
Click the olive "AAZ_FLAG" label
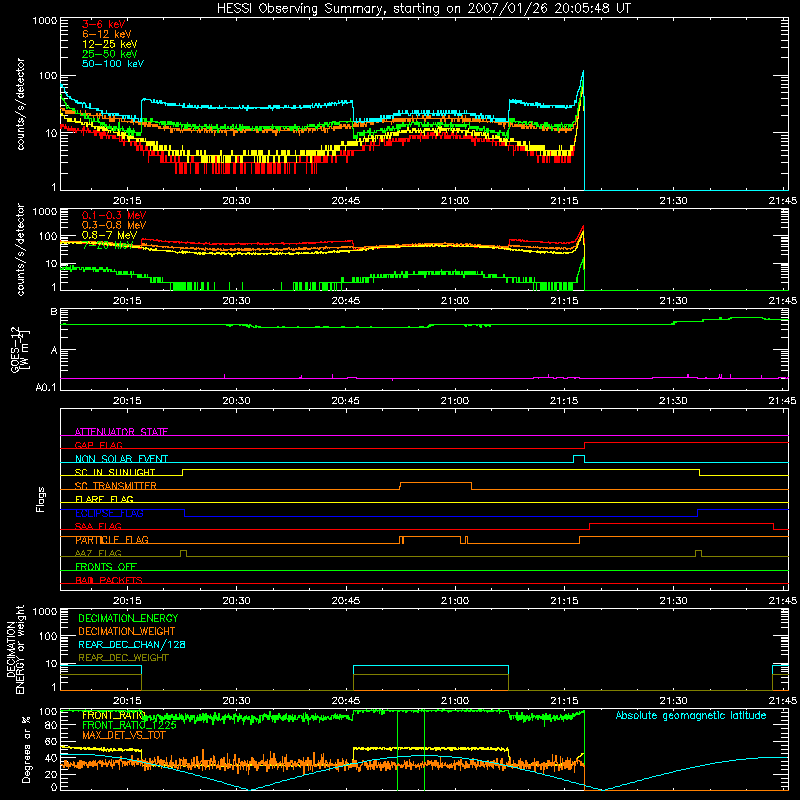coord(98,553)
